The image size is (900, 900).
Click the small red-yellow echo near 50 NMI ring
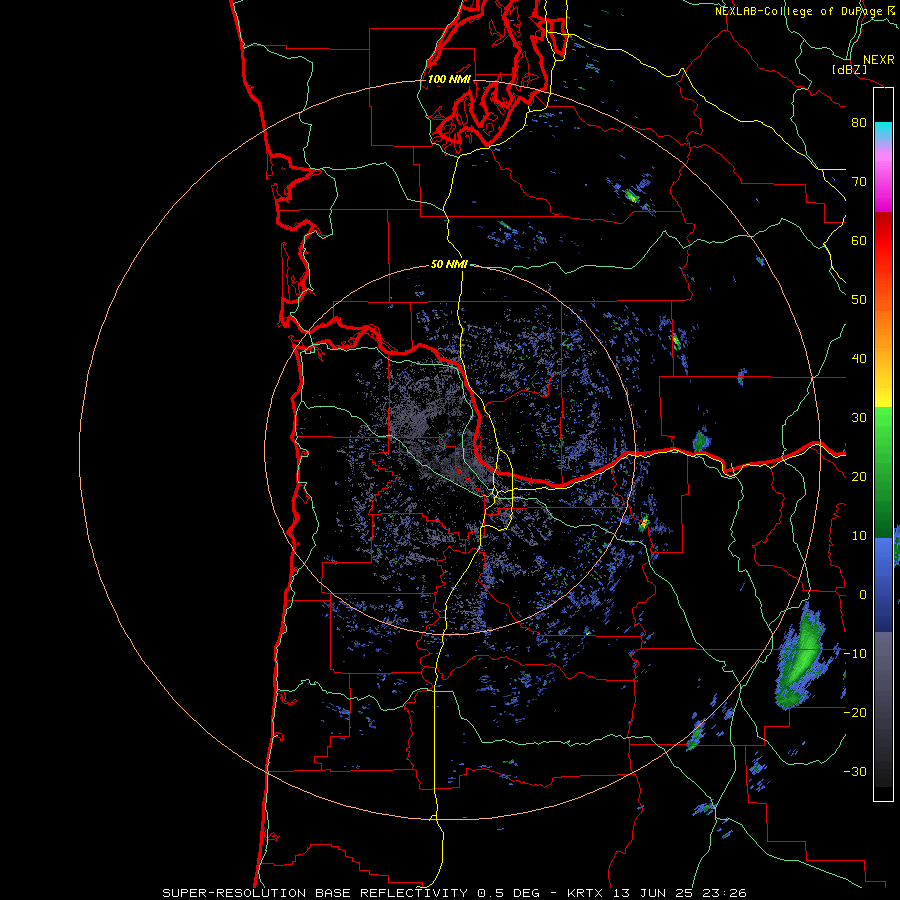pyautogui.click(x=644, y=522)
